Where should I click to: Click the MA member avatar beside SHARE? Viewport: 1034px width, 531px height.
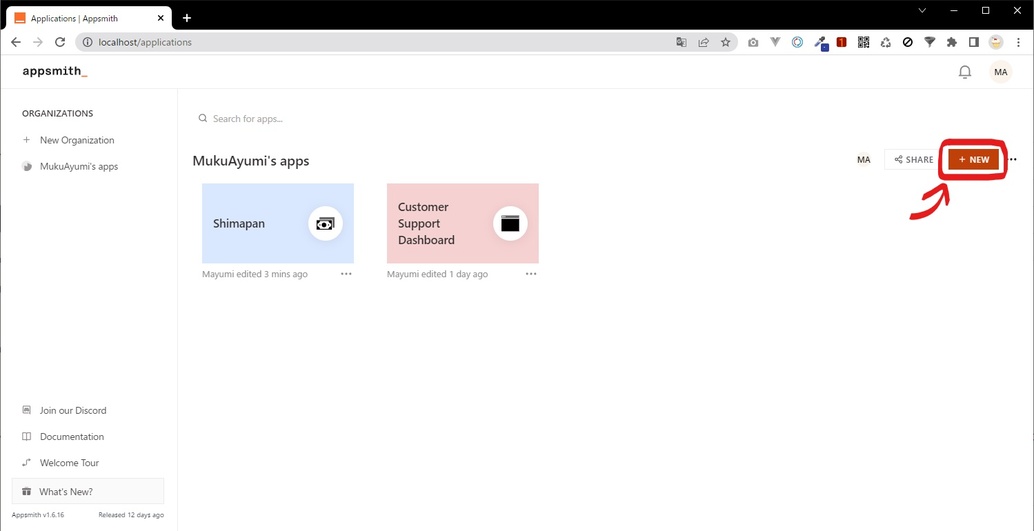tap(863, 160)
